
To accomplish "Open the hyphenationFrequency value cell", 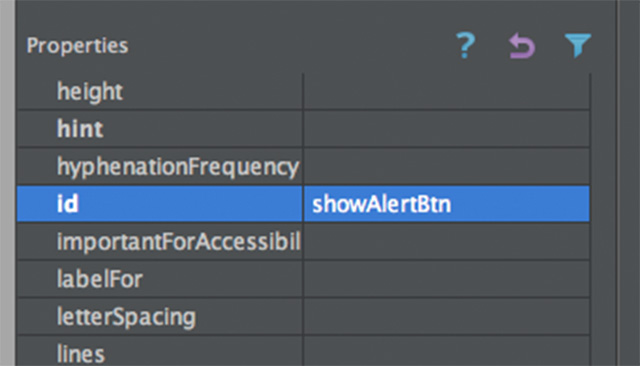I will [x=447, y=166].
